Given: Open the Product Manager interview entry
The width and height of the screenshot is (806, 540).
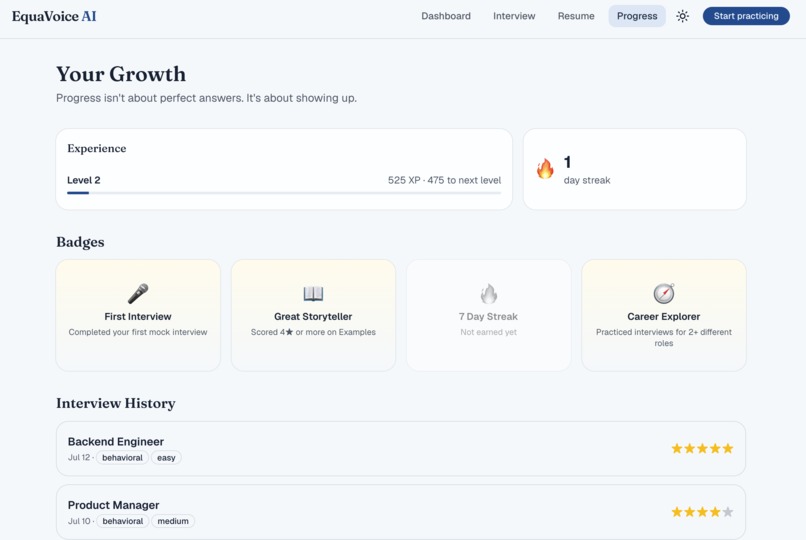Looking at the screenshot, I should (400, 512).
